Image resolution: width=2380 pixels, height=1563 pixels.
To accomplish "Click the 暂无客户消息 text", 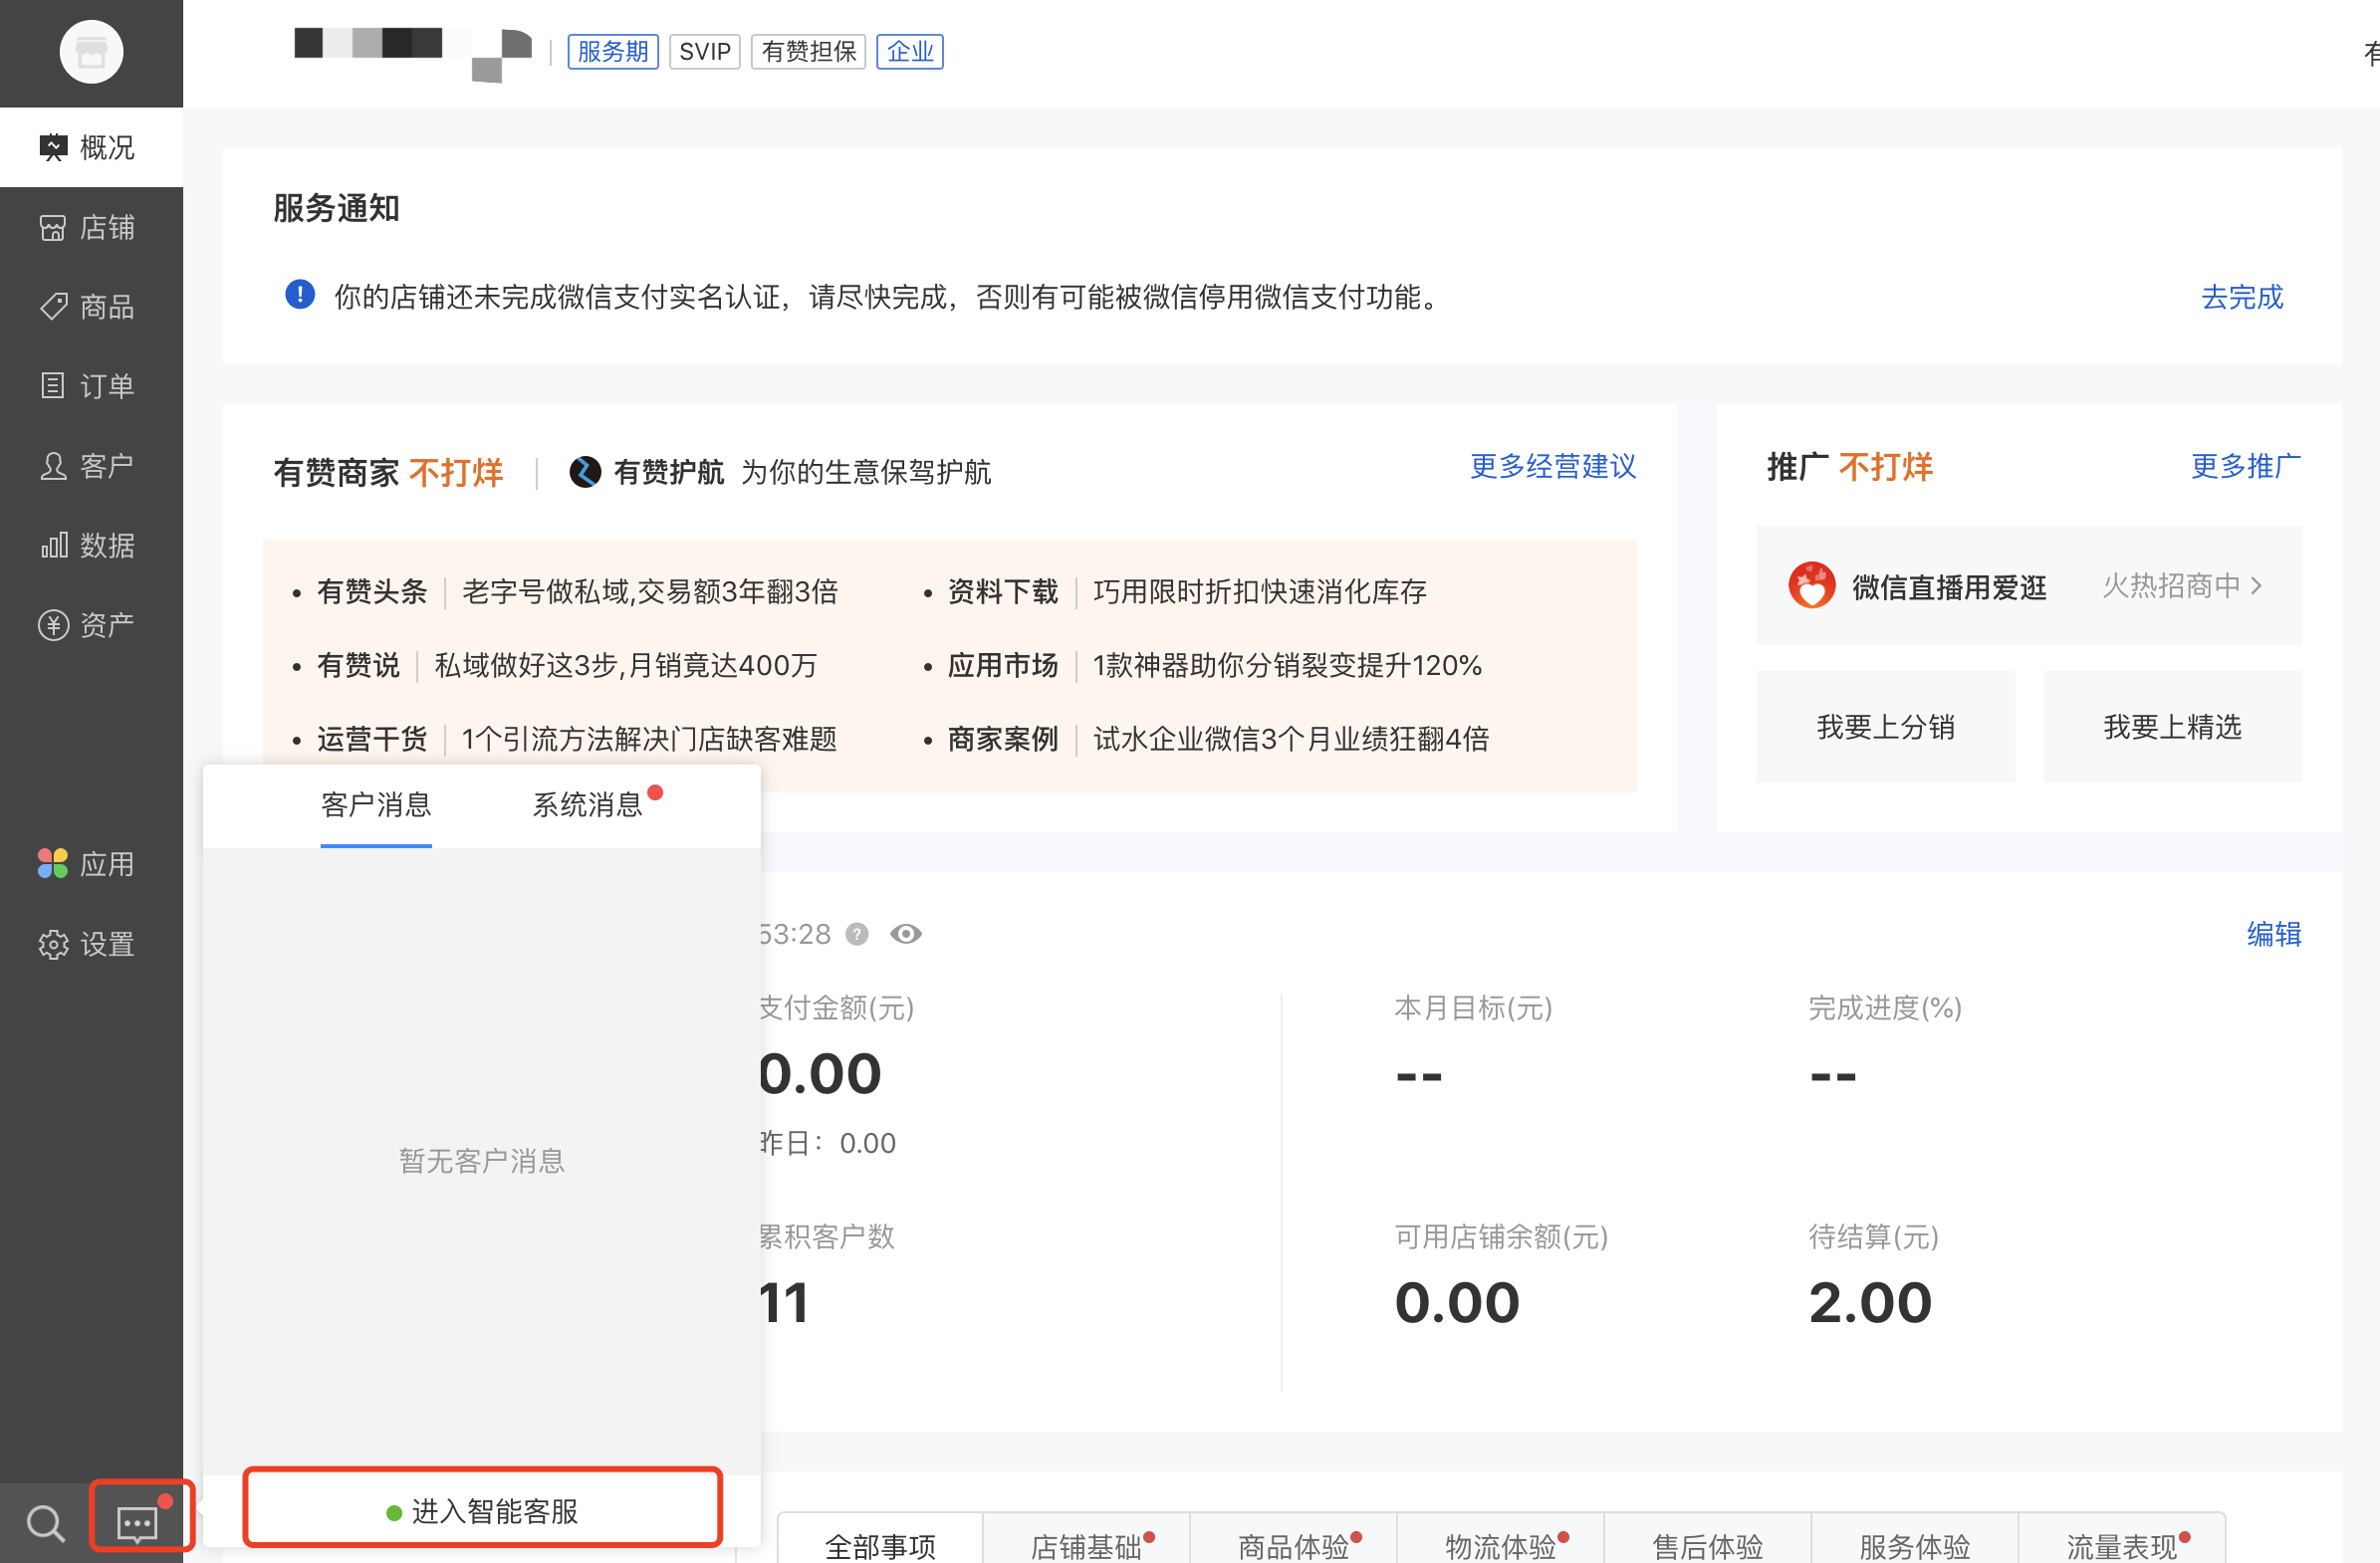I will tap(482, 1161).
